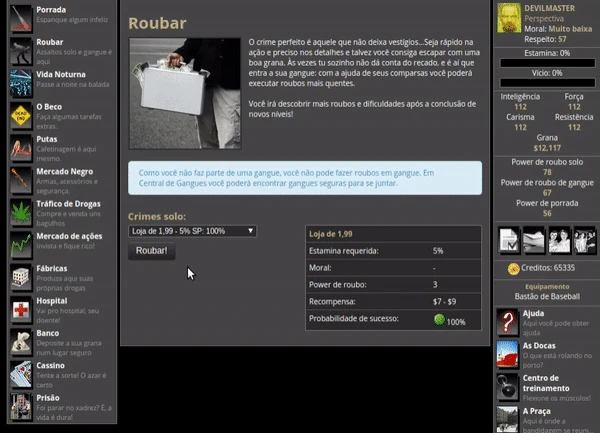Click the briefcase robbery image
Image resolution: width=600 pixels, height=433 pixels.
coord(185,93)
